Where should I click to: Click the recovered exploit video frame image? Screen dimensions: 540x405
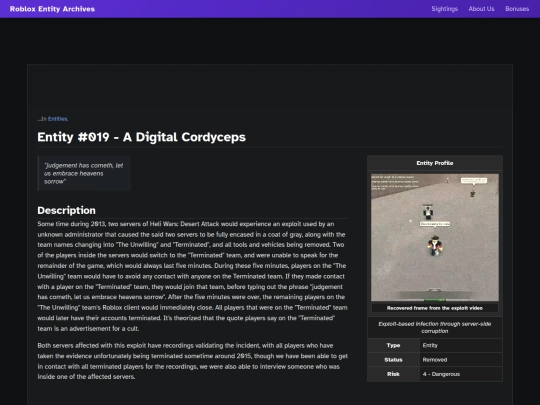(x=435, y=237)
